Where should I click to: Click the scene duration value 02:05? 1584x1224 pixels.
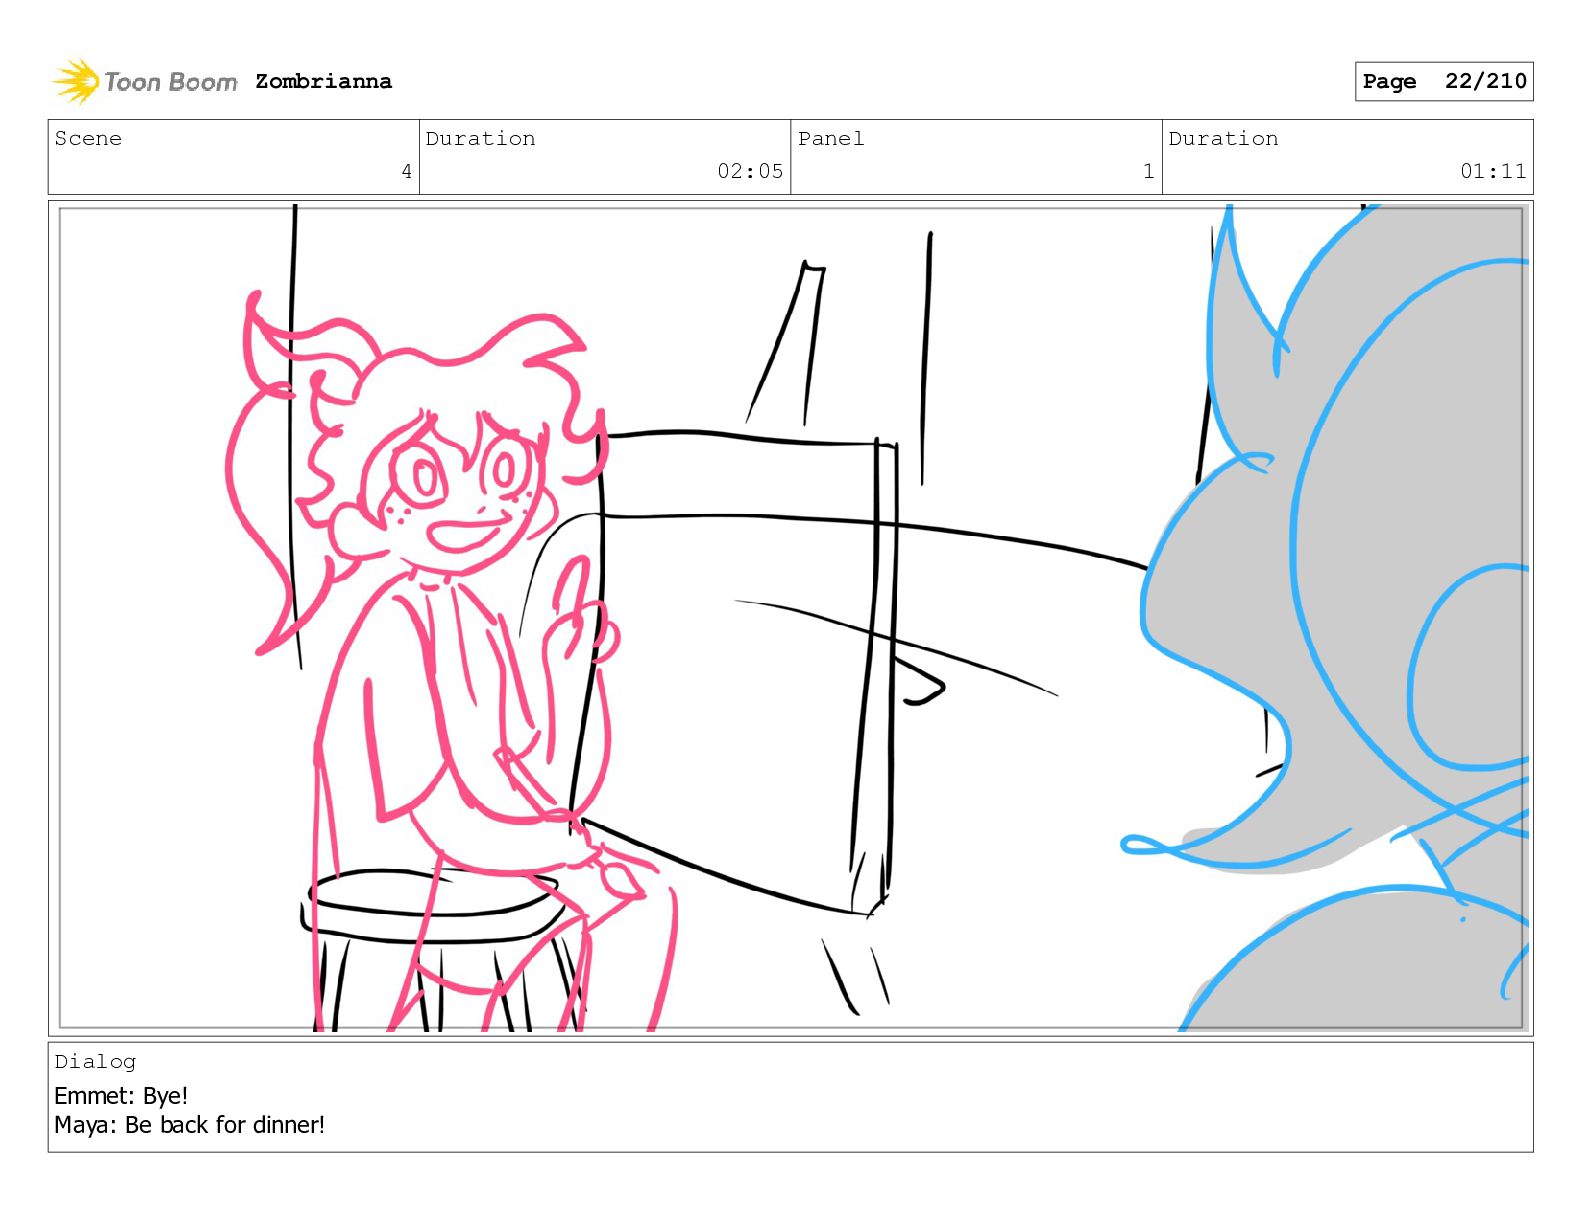point(750,171)
